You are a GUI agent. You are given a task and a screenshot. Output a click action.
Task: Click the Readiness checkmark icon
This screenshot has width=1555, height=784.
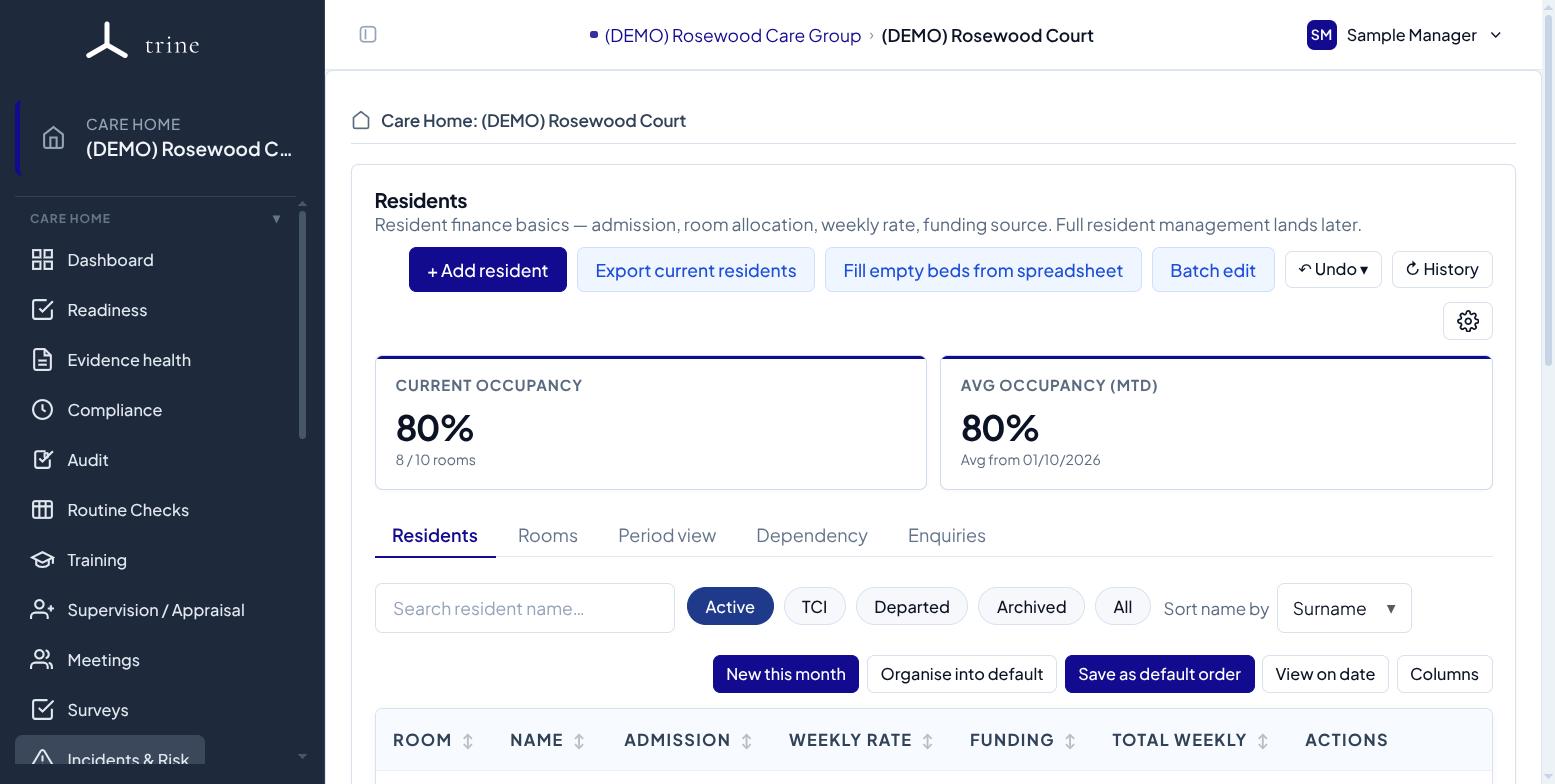(42, 310)
